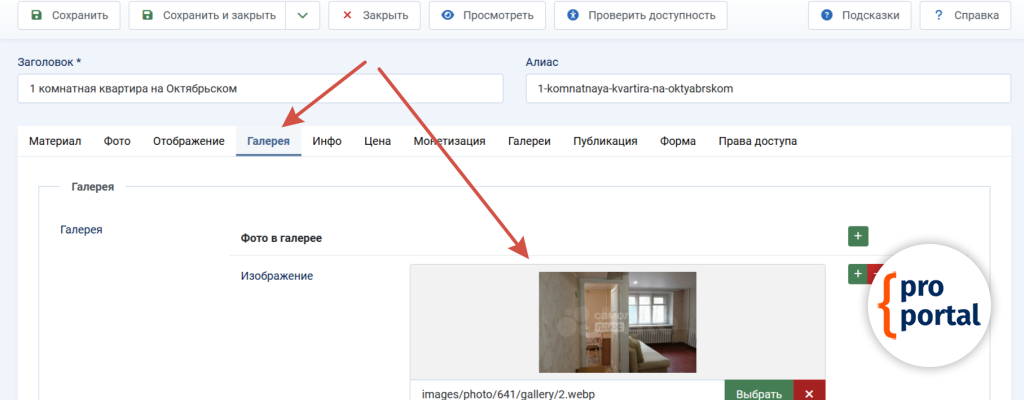Open Подсказки hints button
This screenshot has width=1024, height=400.
click(x=859, y=16)
